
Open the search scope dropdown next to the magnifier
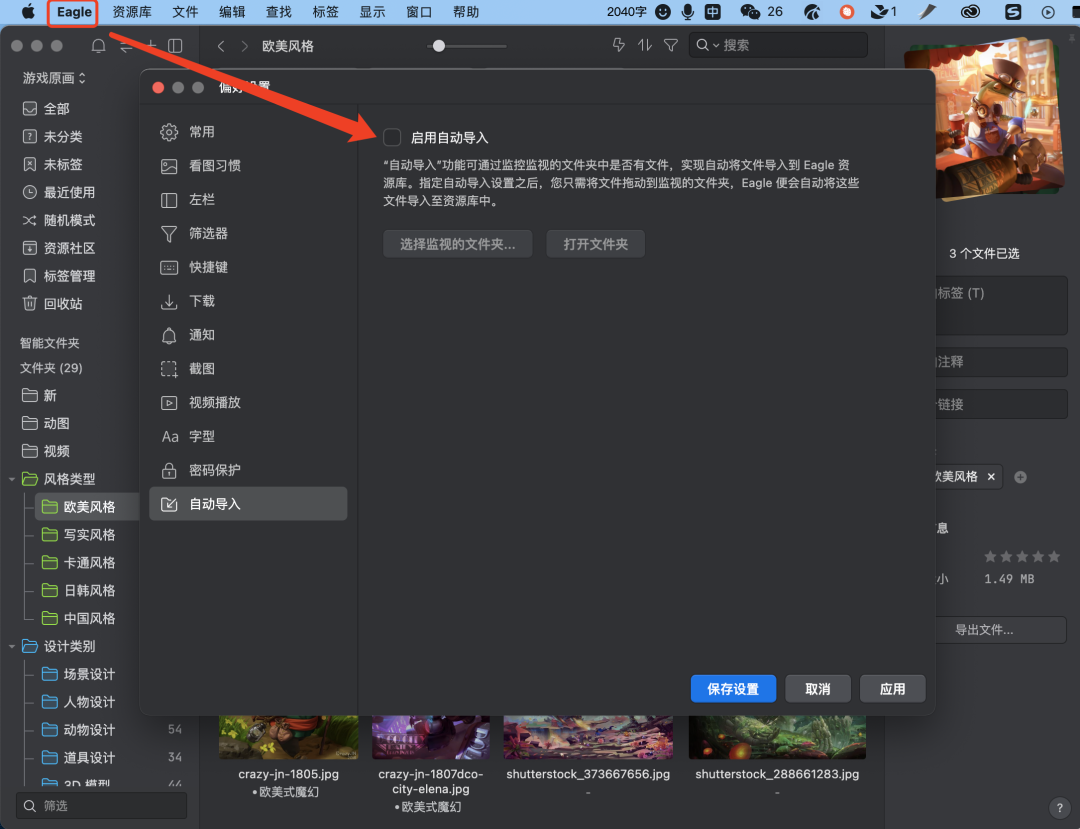tap(716, 45)
